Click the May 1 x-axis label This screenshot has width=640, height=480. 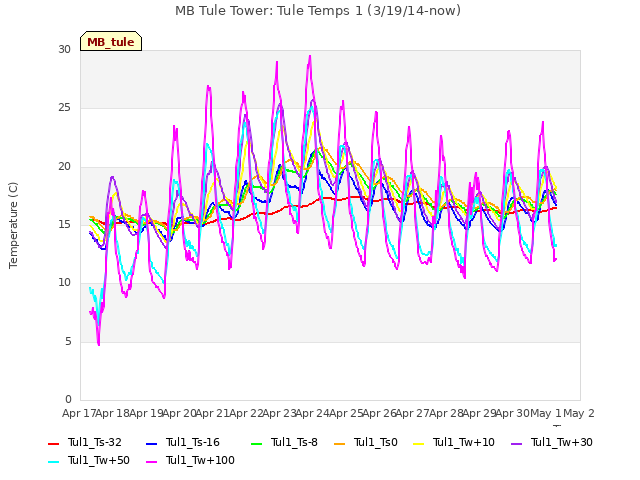click(x=546, y=413)
